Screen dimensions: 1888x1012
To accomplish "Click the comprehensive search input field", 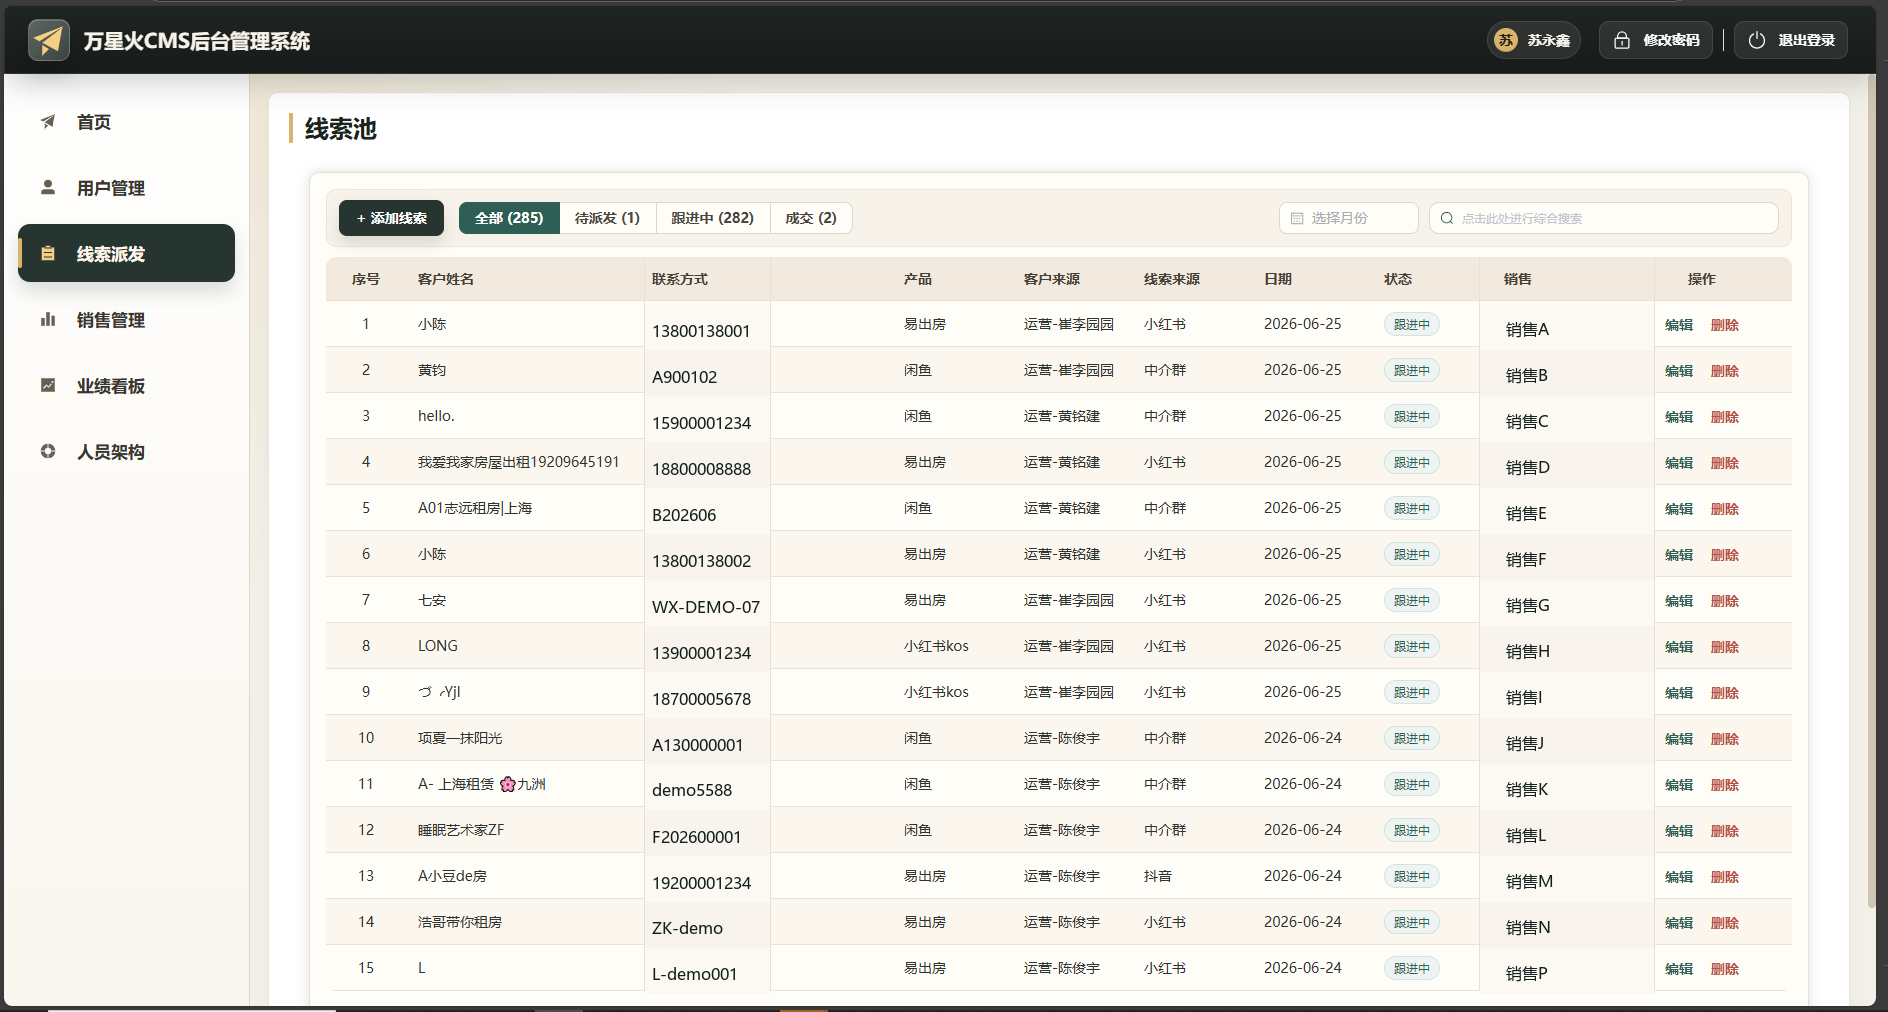I will tap(1603, 218).
